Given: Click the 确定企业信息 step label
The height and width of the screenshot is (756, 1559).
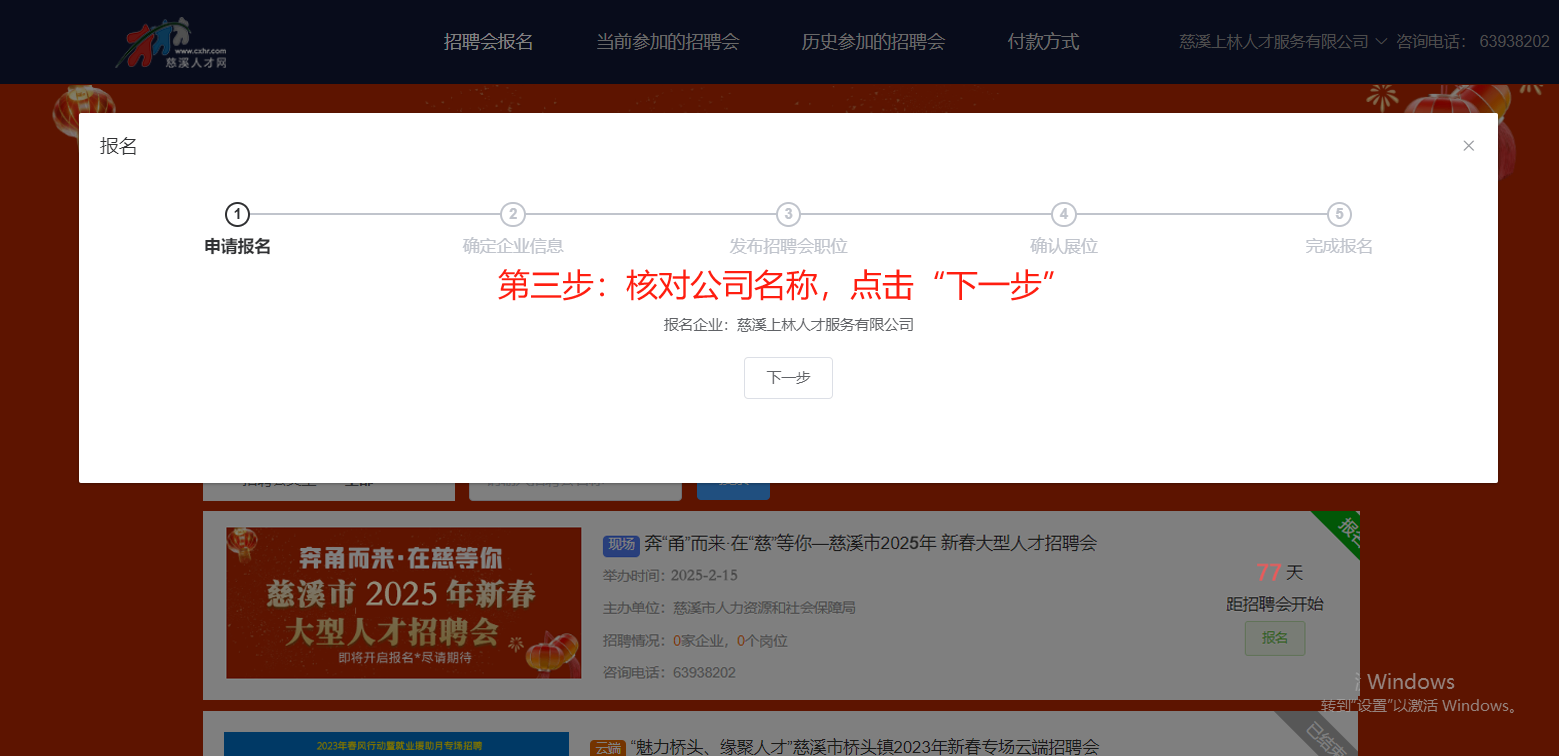Looking at the screenshot, I should (513, 247).
